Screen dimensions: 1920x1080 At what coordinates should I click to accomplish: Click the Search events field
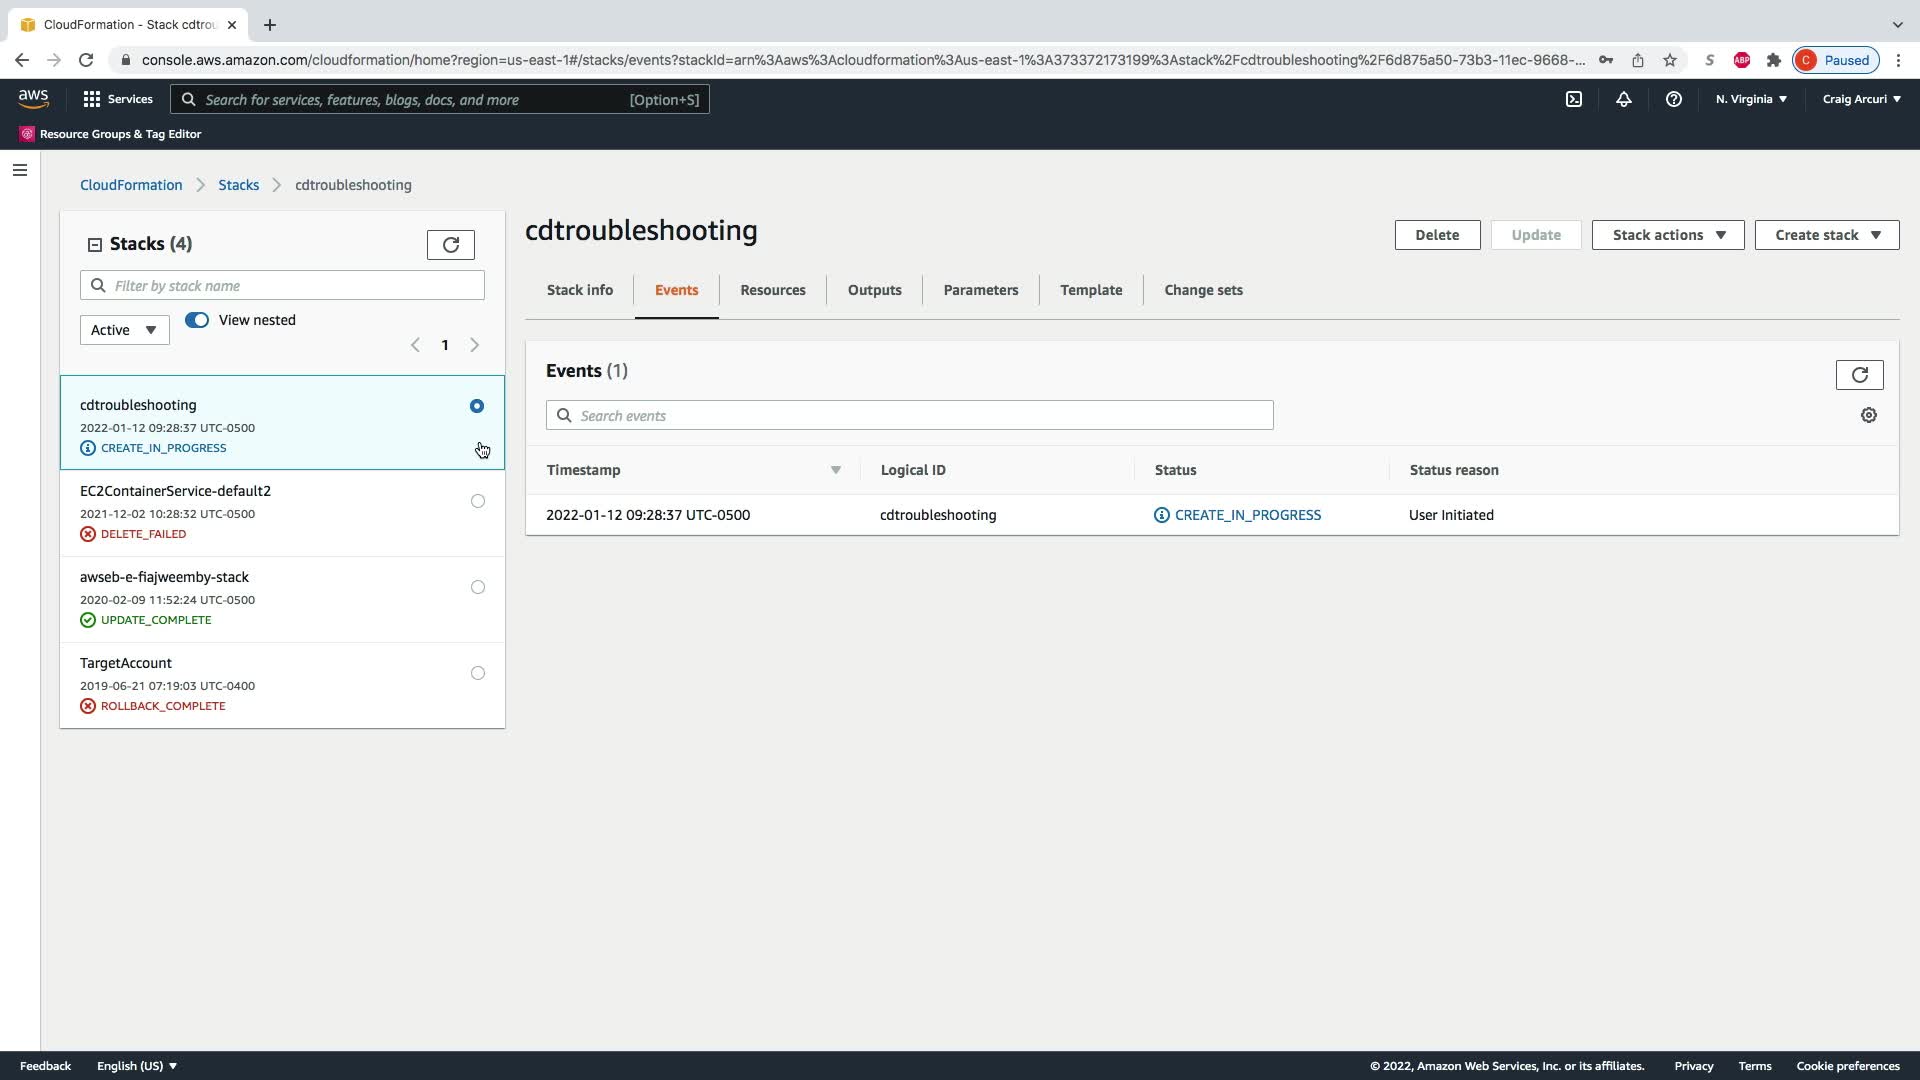point(910,416)
